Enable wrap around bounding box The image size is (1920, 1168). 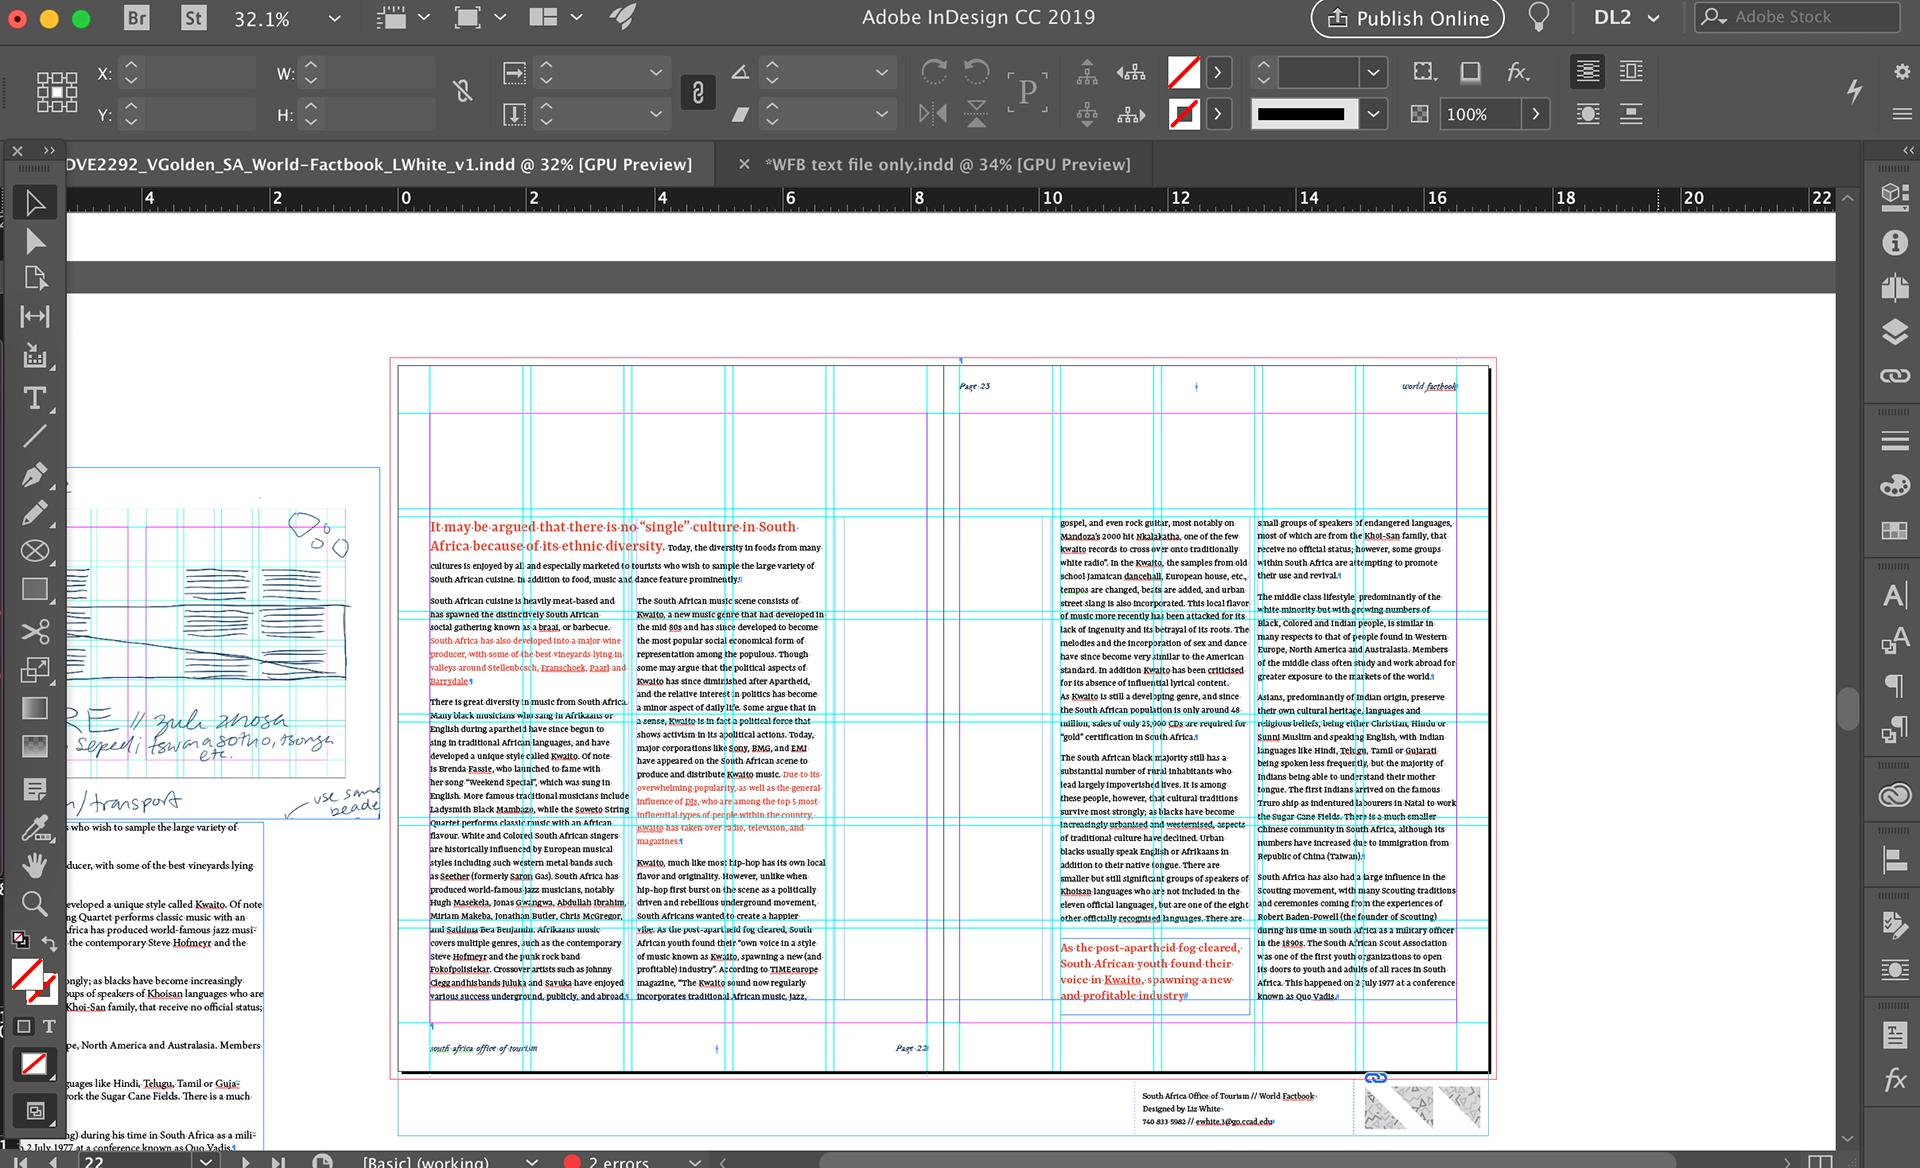(x=1631, y=71)
